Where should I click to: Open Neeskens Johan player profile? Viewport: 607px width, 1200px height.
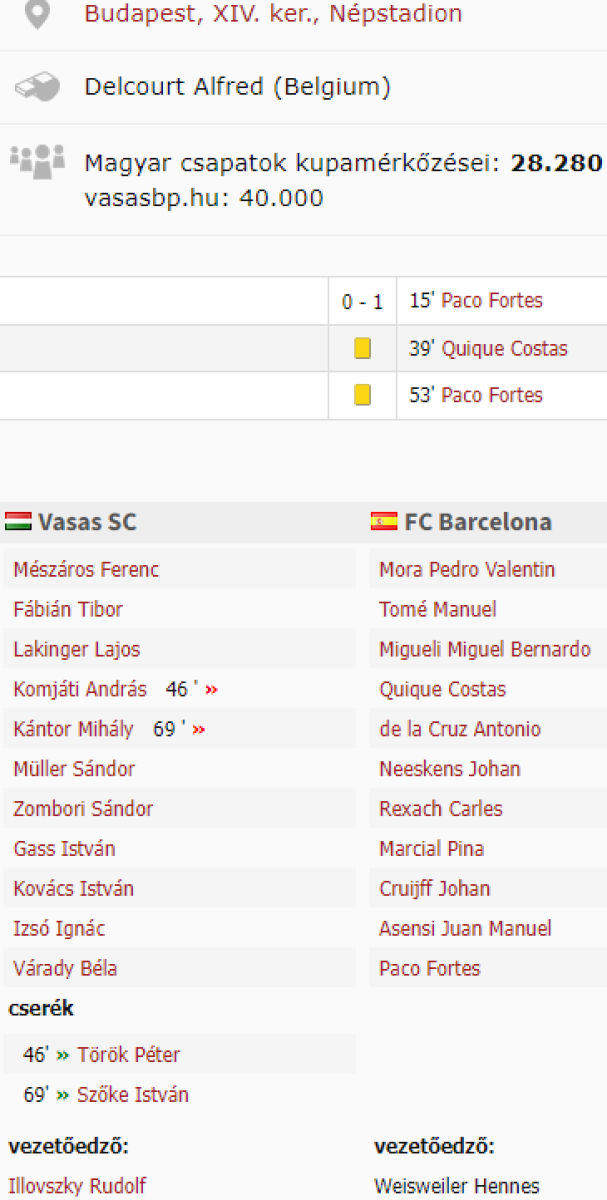tap(449, 769)
